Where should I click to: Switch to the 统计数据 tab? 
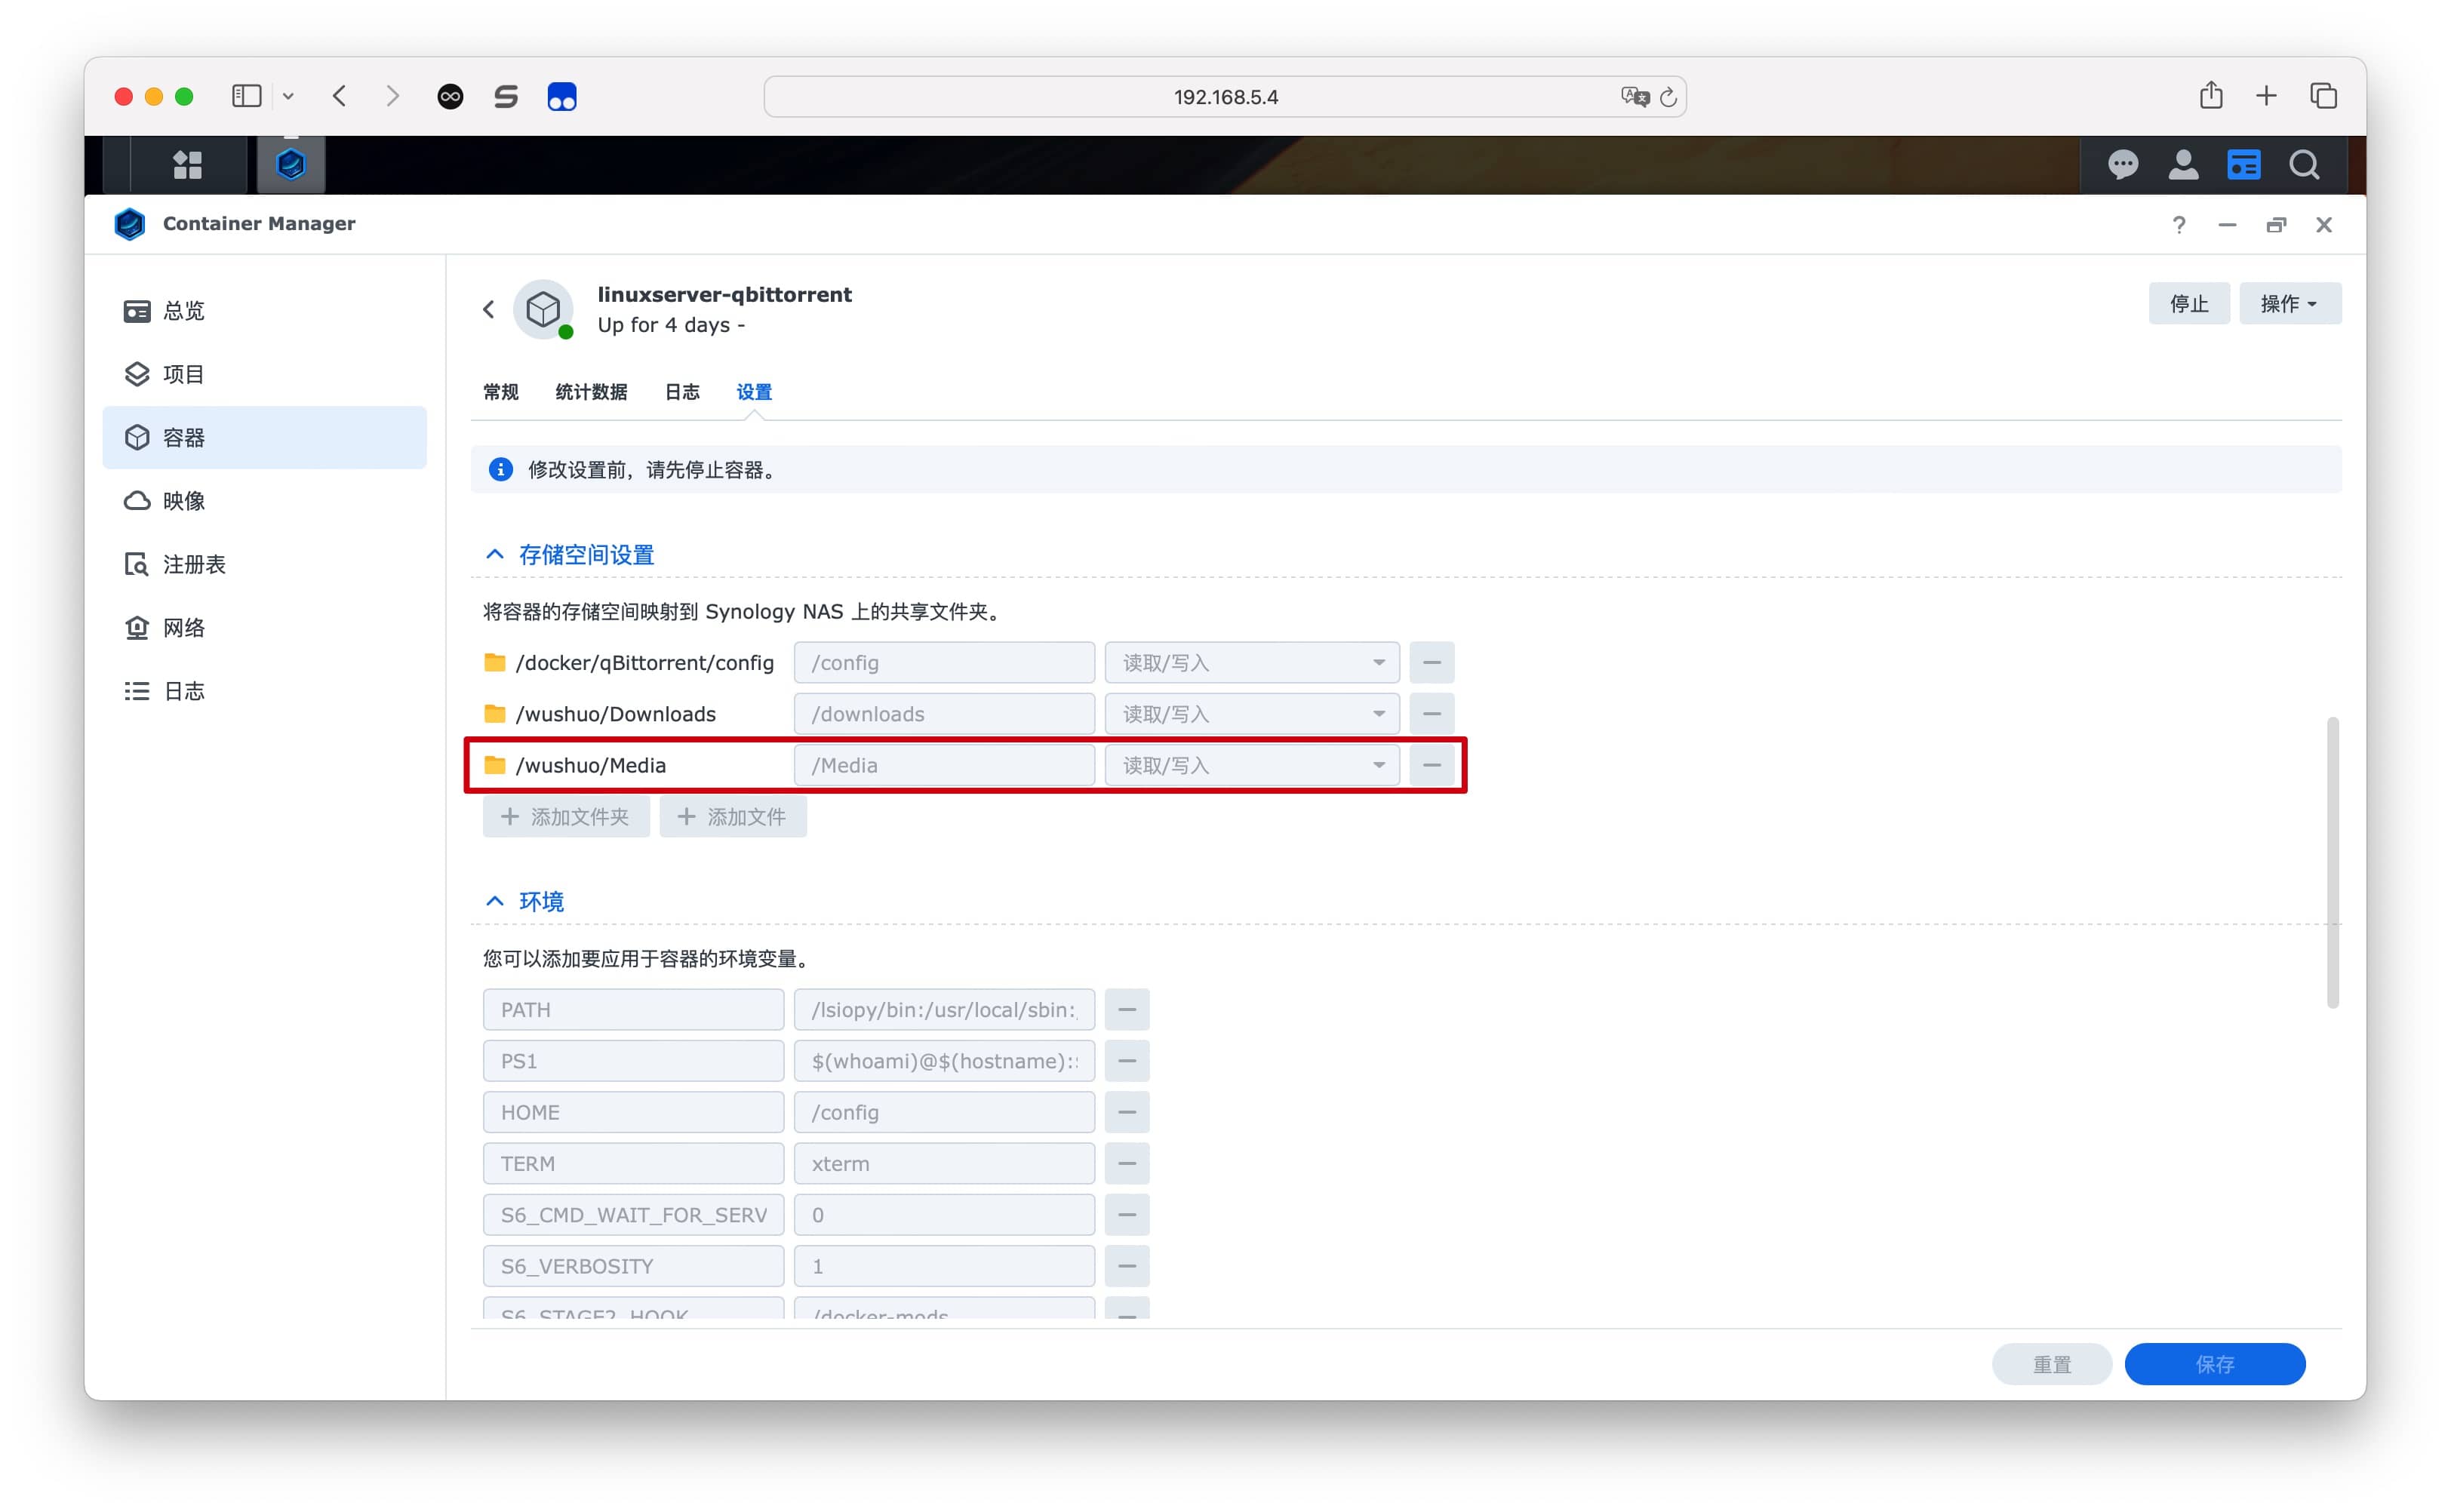[591, 392]
